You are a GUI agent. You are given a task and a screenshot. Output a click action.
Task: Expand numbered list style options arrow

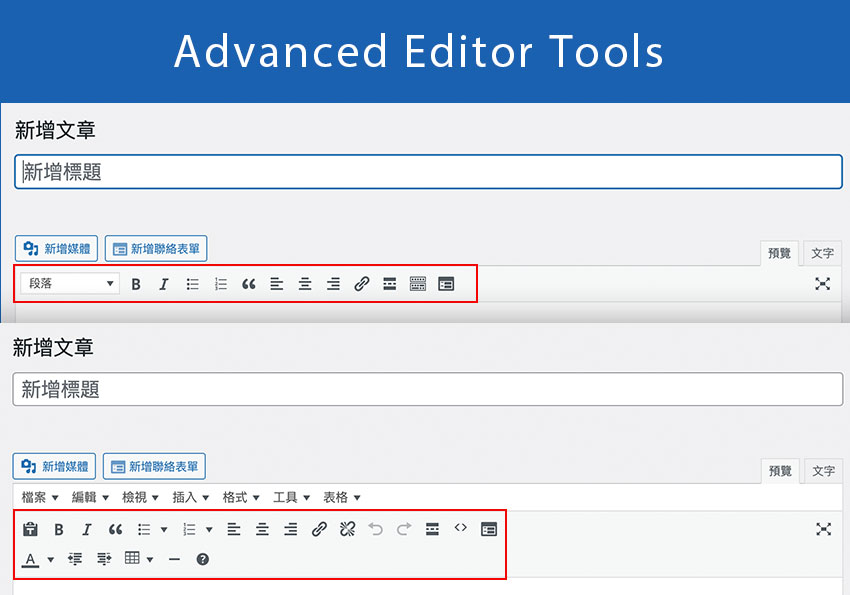pos(209,529)
